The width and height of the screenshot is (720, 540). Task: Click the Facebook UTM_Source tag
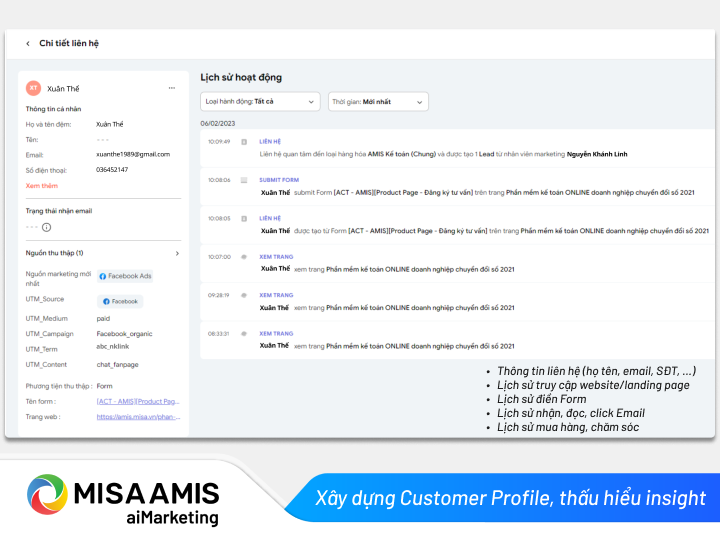coord(120,301)
